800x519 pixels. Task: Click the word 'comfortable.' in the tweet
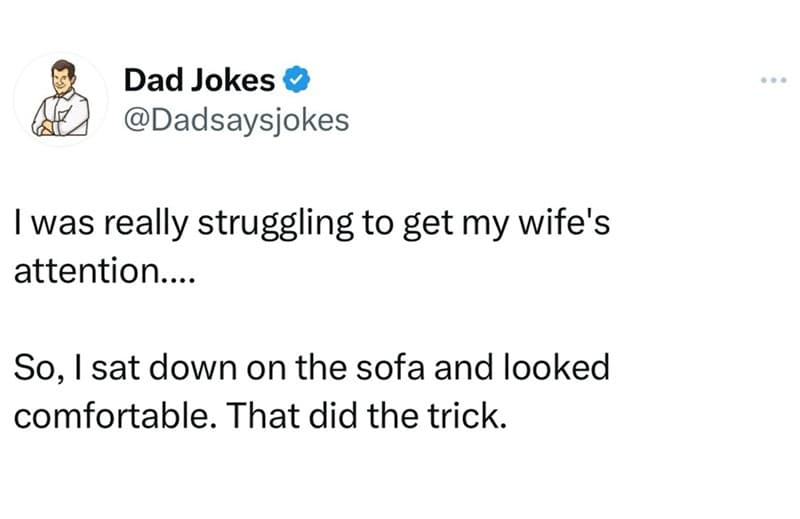tap(112, 415)
